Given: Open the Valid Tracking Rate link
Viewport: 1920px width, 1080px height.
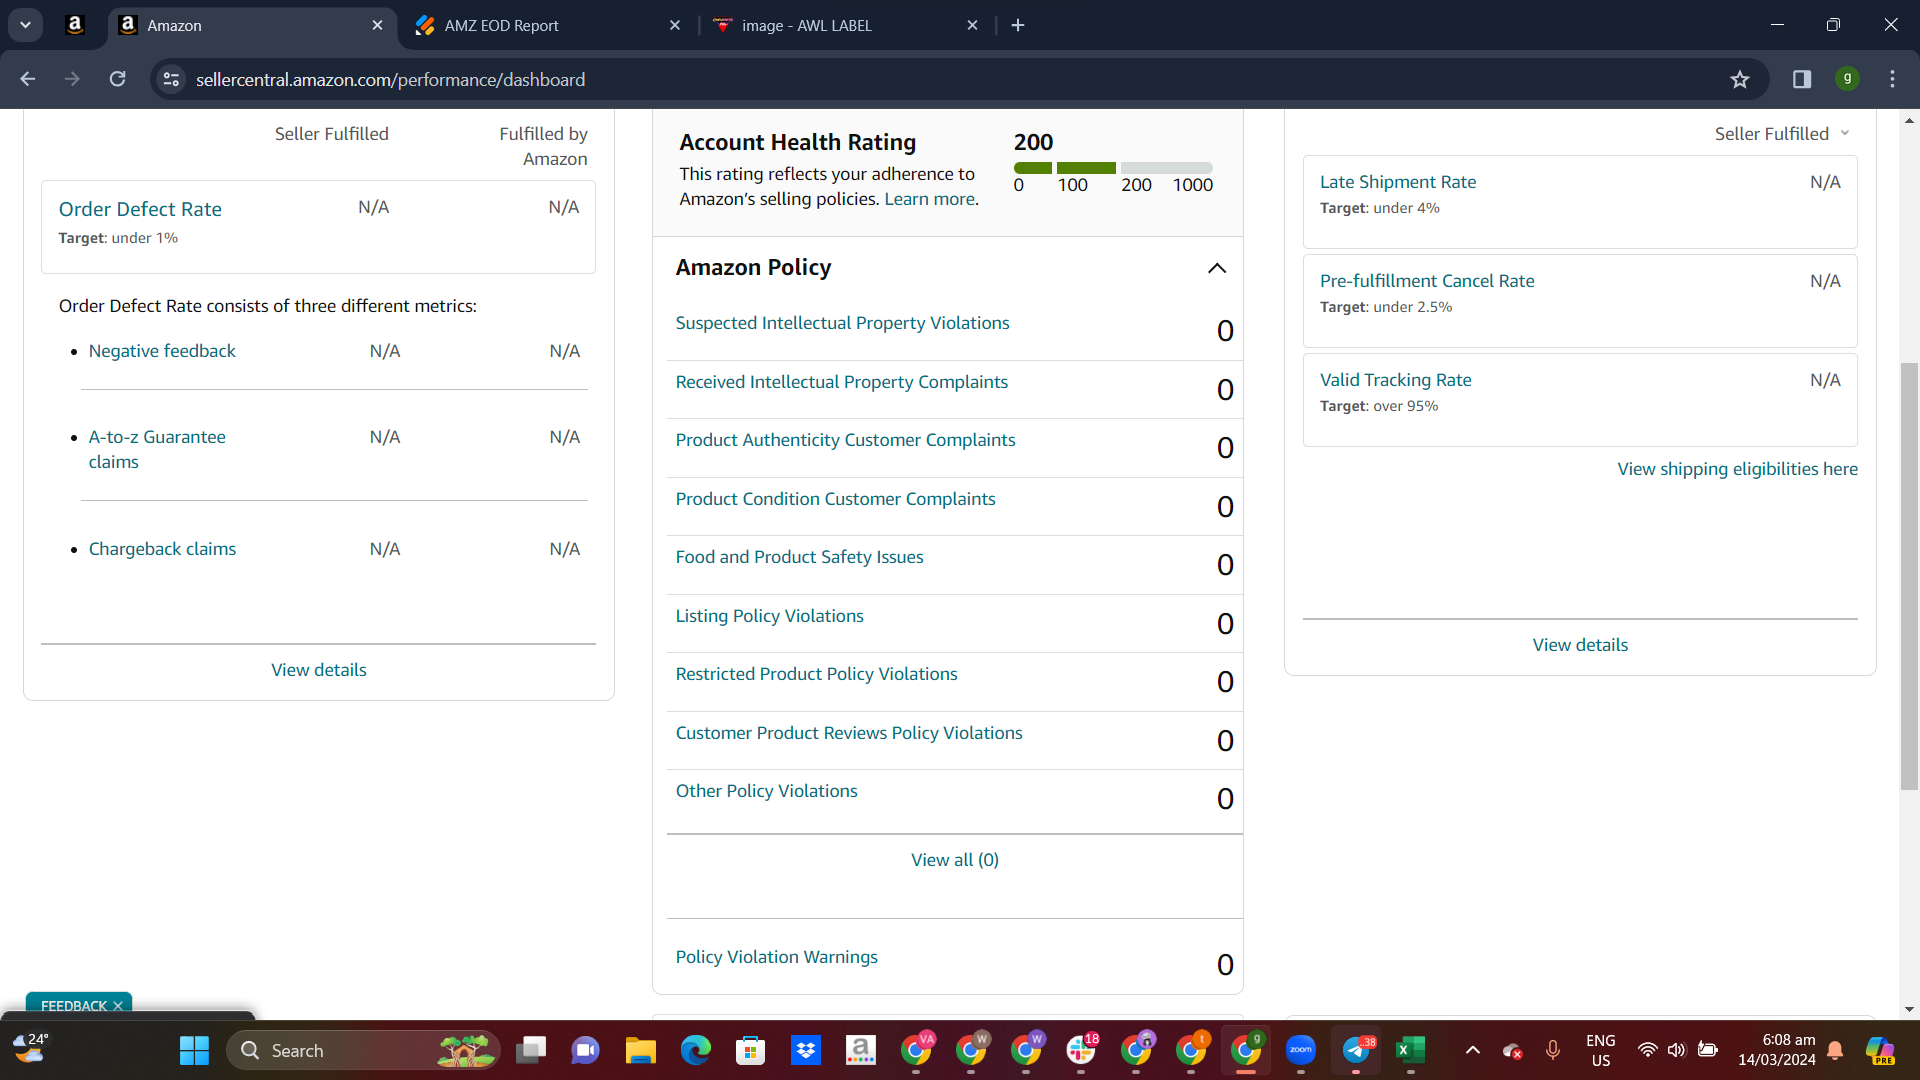Looking at the screenshot, I should 1395,380.
